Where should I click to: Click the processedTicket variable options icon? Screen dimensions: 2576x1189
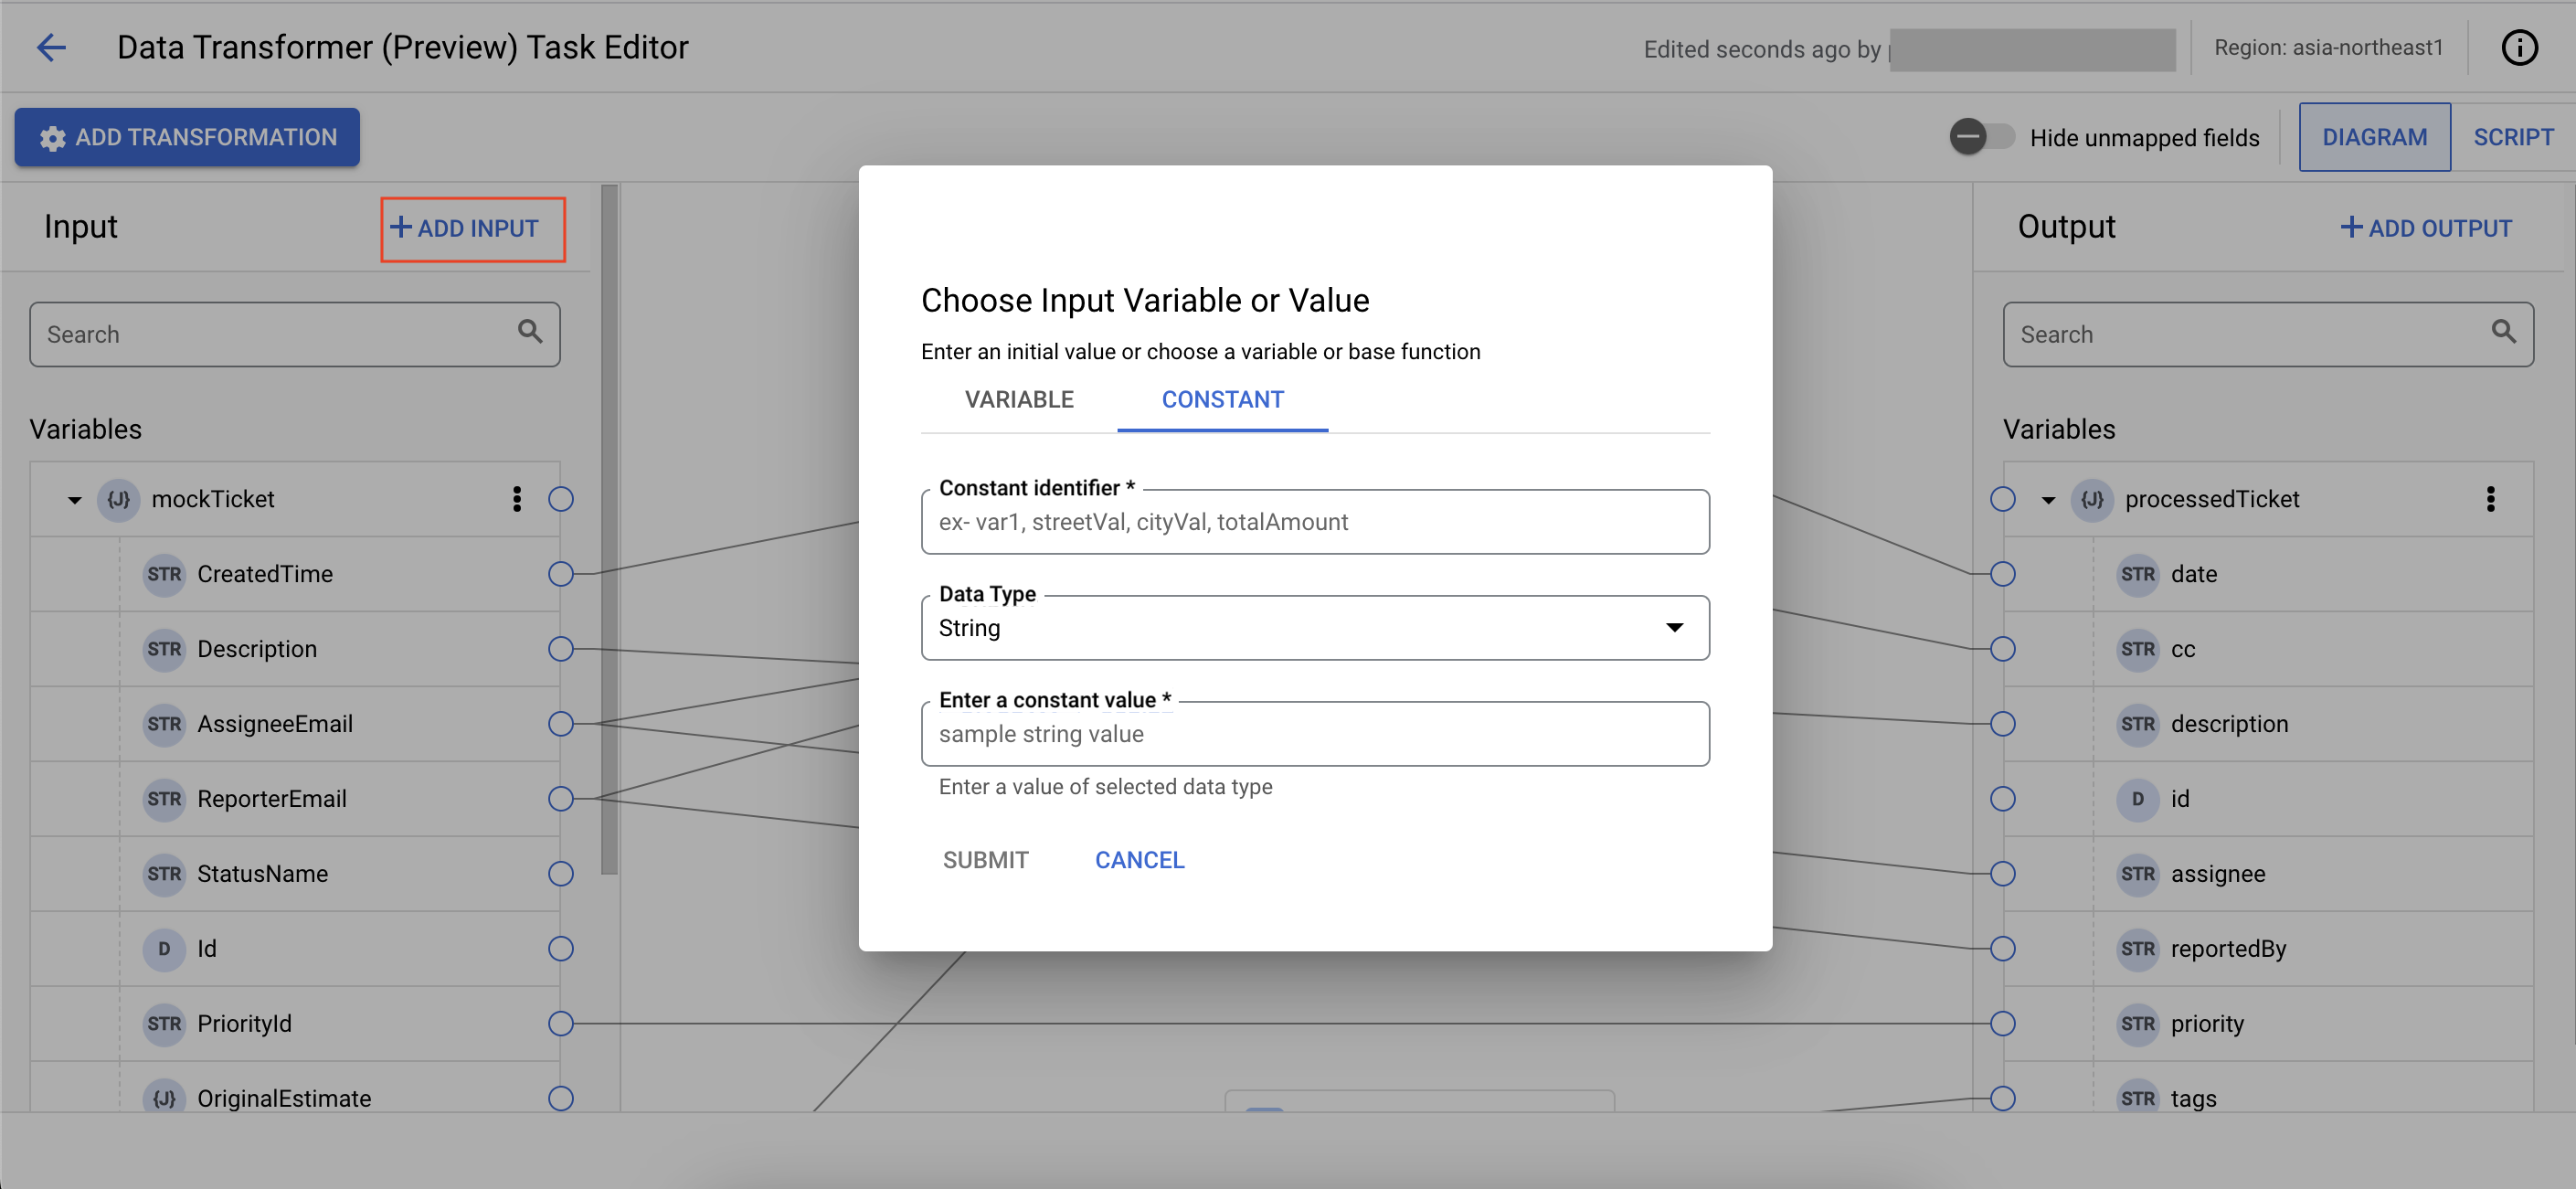[x=2492, y=497]
